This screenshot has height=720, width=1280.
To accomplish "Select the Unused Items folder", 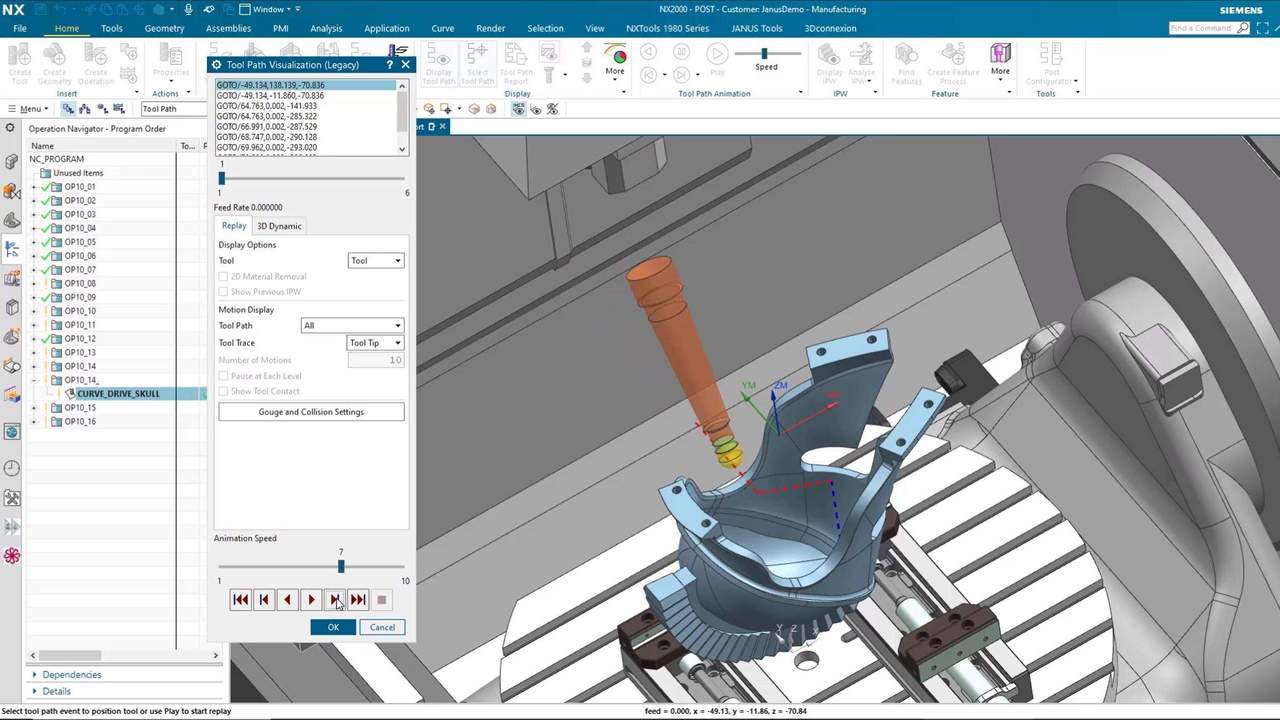I will 78,173.
